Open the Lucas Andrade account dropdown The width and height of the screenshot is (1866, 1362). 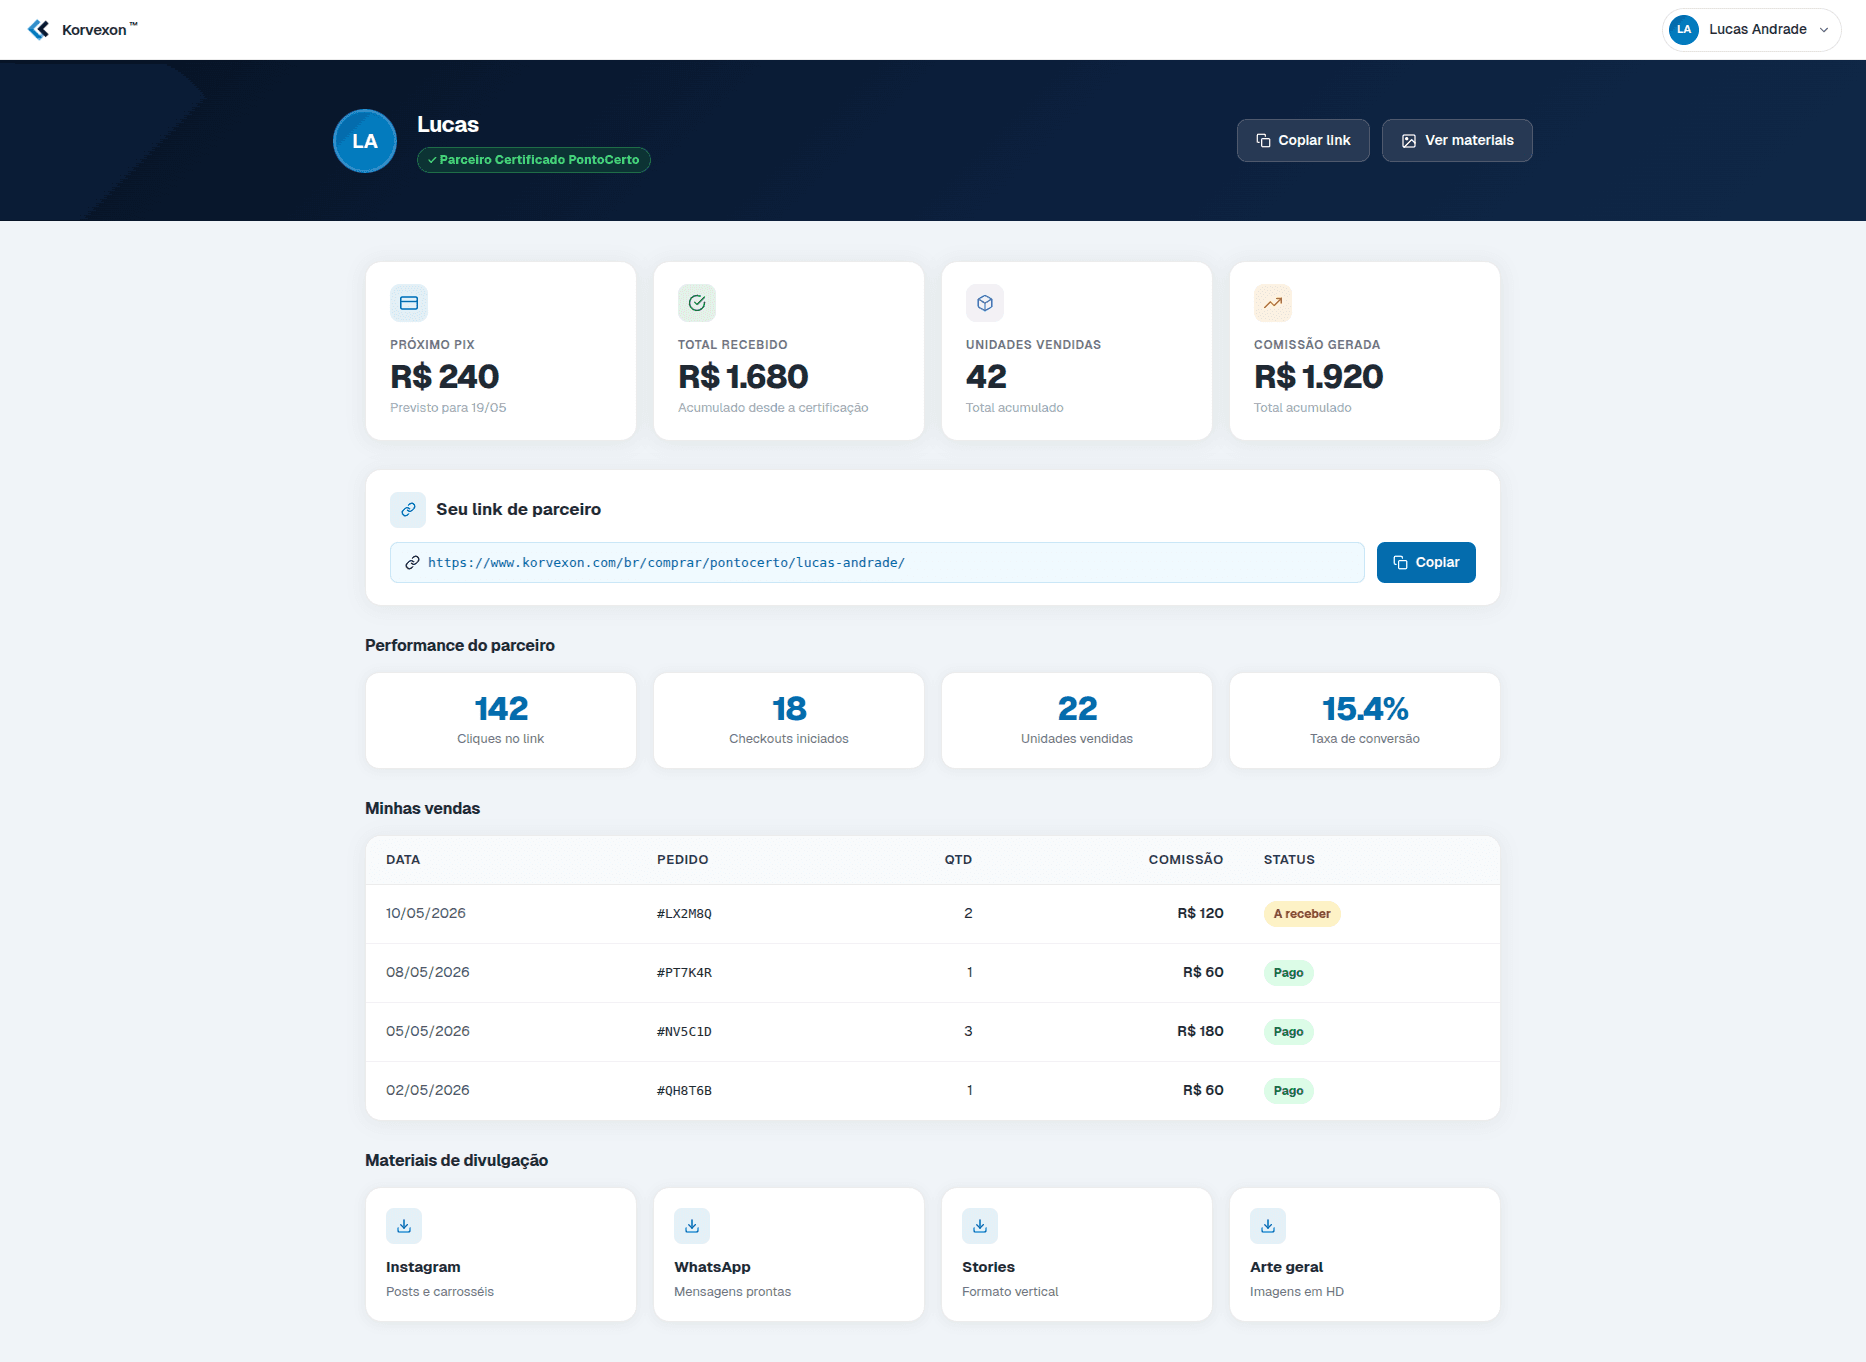pyautogui.click(x=1751, y=29)
